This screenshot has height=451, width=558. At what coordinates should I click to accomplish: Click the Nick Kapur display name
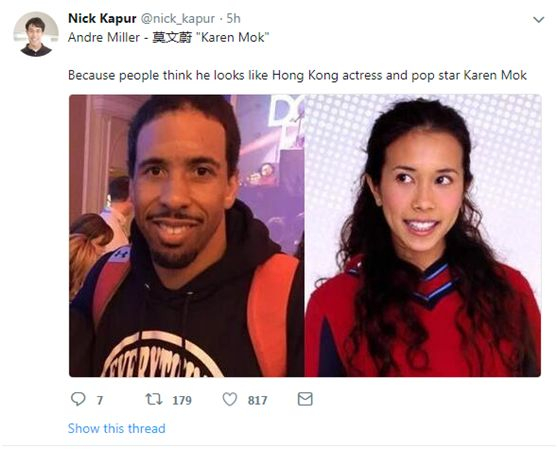tap(102, 18)
